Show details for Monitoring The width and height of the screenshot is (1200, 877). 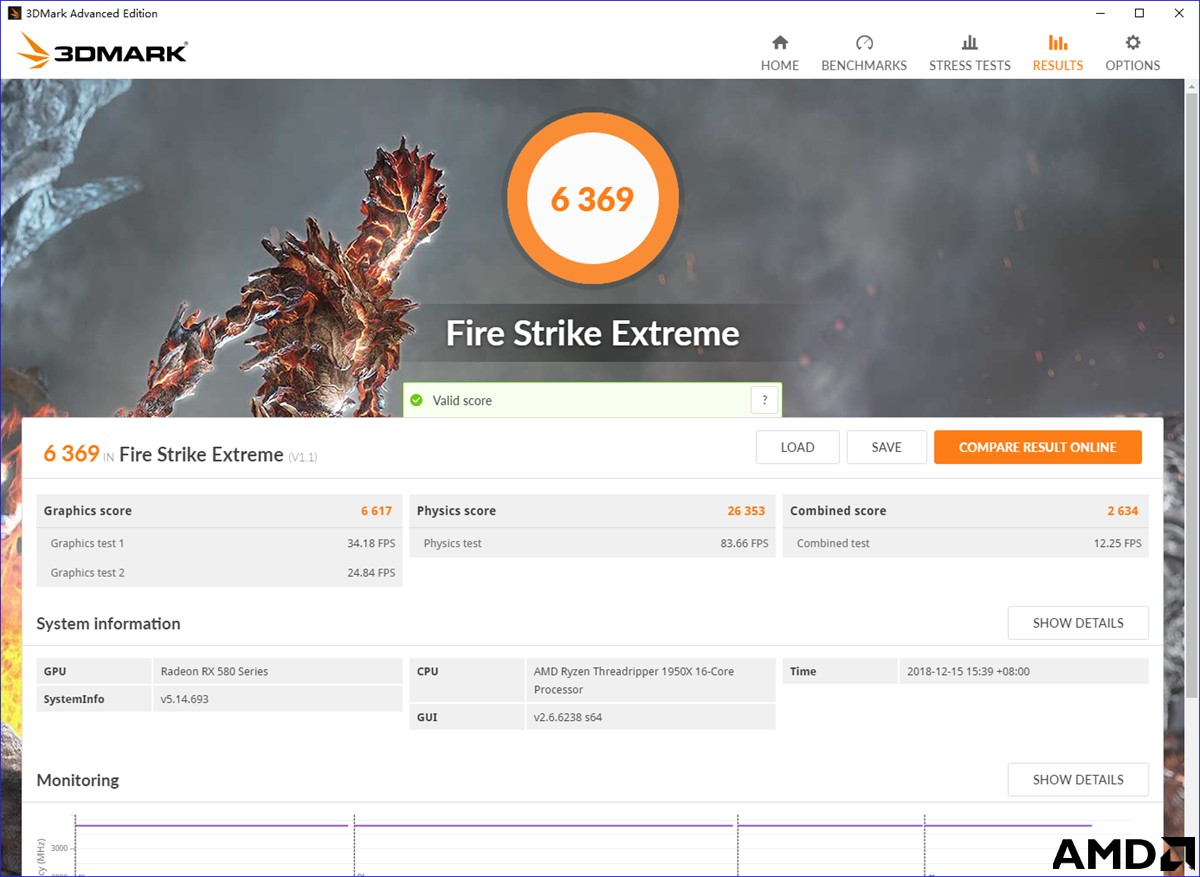pyautogui.click(x=1078, y=779)
